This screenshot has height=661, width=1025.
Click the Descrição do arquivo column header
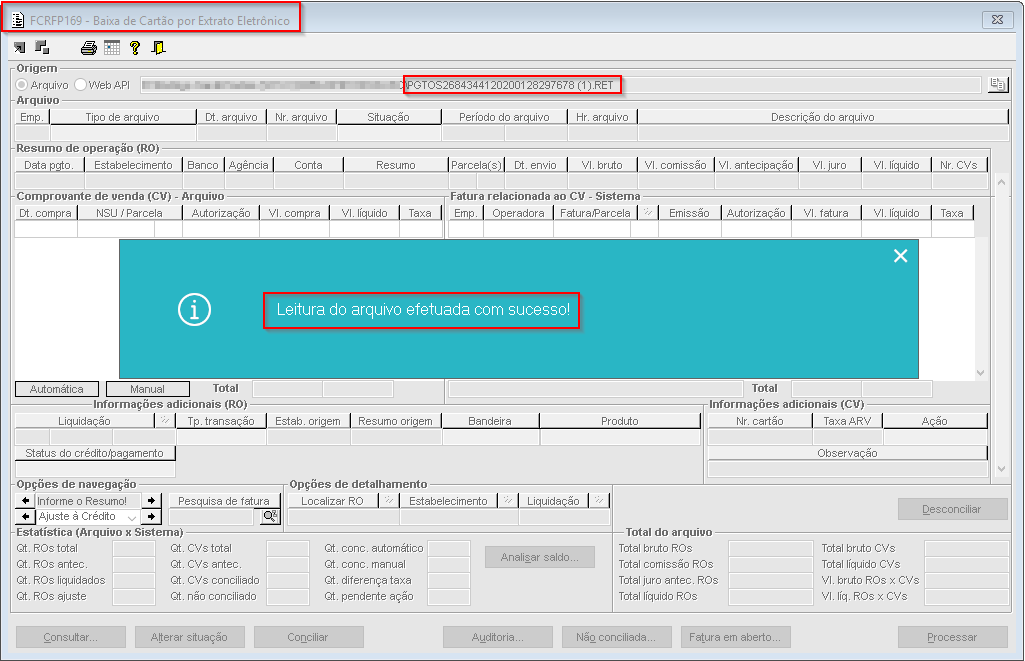pyautogui.click(x=823, y=117)
